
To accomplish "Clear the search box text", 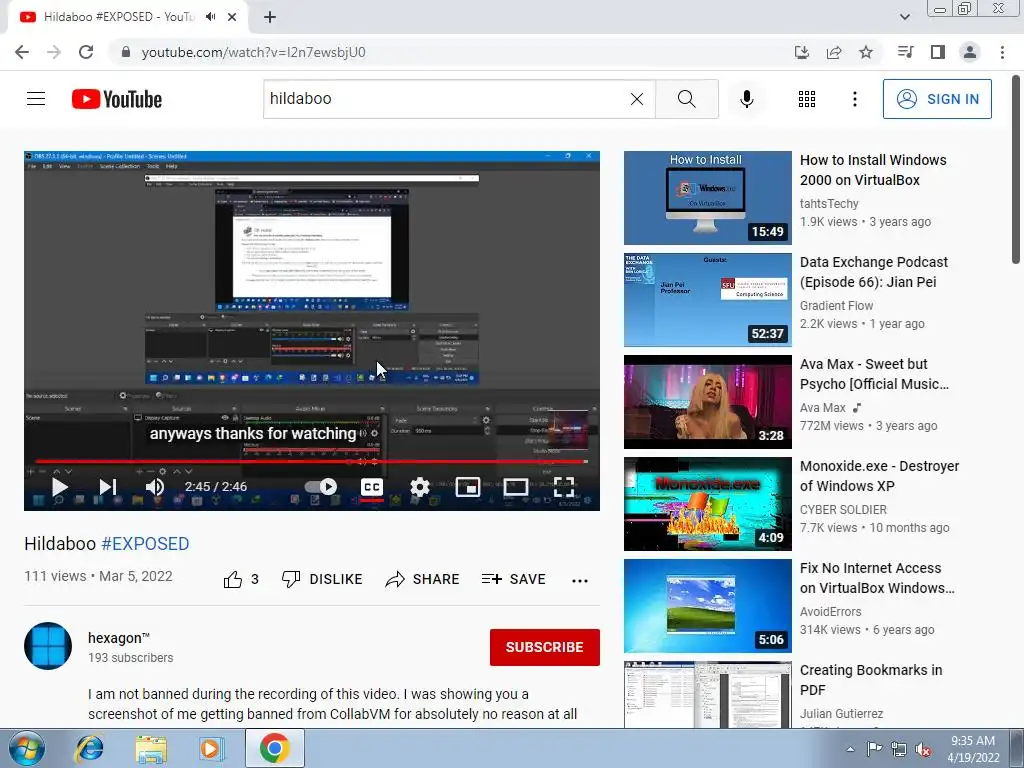I will [637, 99].
